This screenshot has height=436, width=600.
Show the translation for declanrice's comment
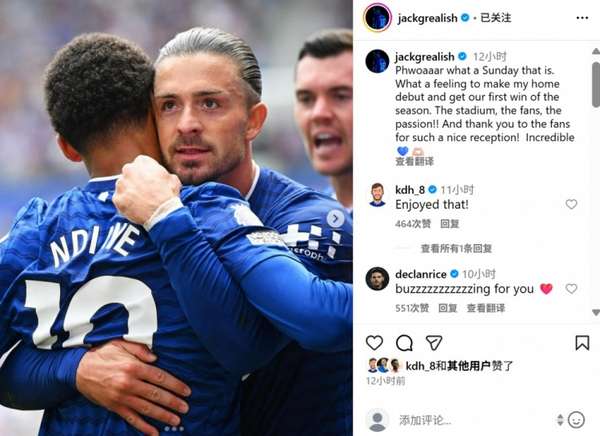486,308
